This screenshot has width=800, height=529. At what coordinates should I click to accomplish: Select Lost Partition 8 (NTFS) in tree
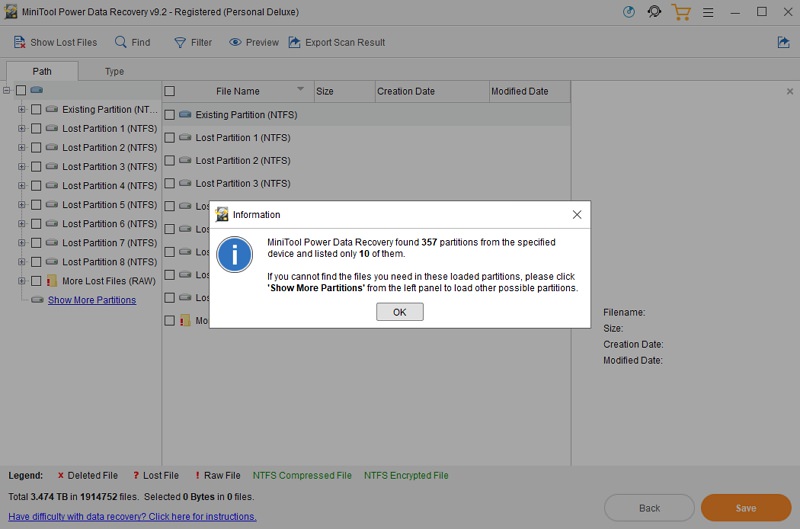pyautogui.click(x=109, y=262)
